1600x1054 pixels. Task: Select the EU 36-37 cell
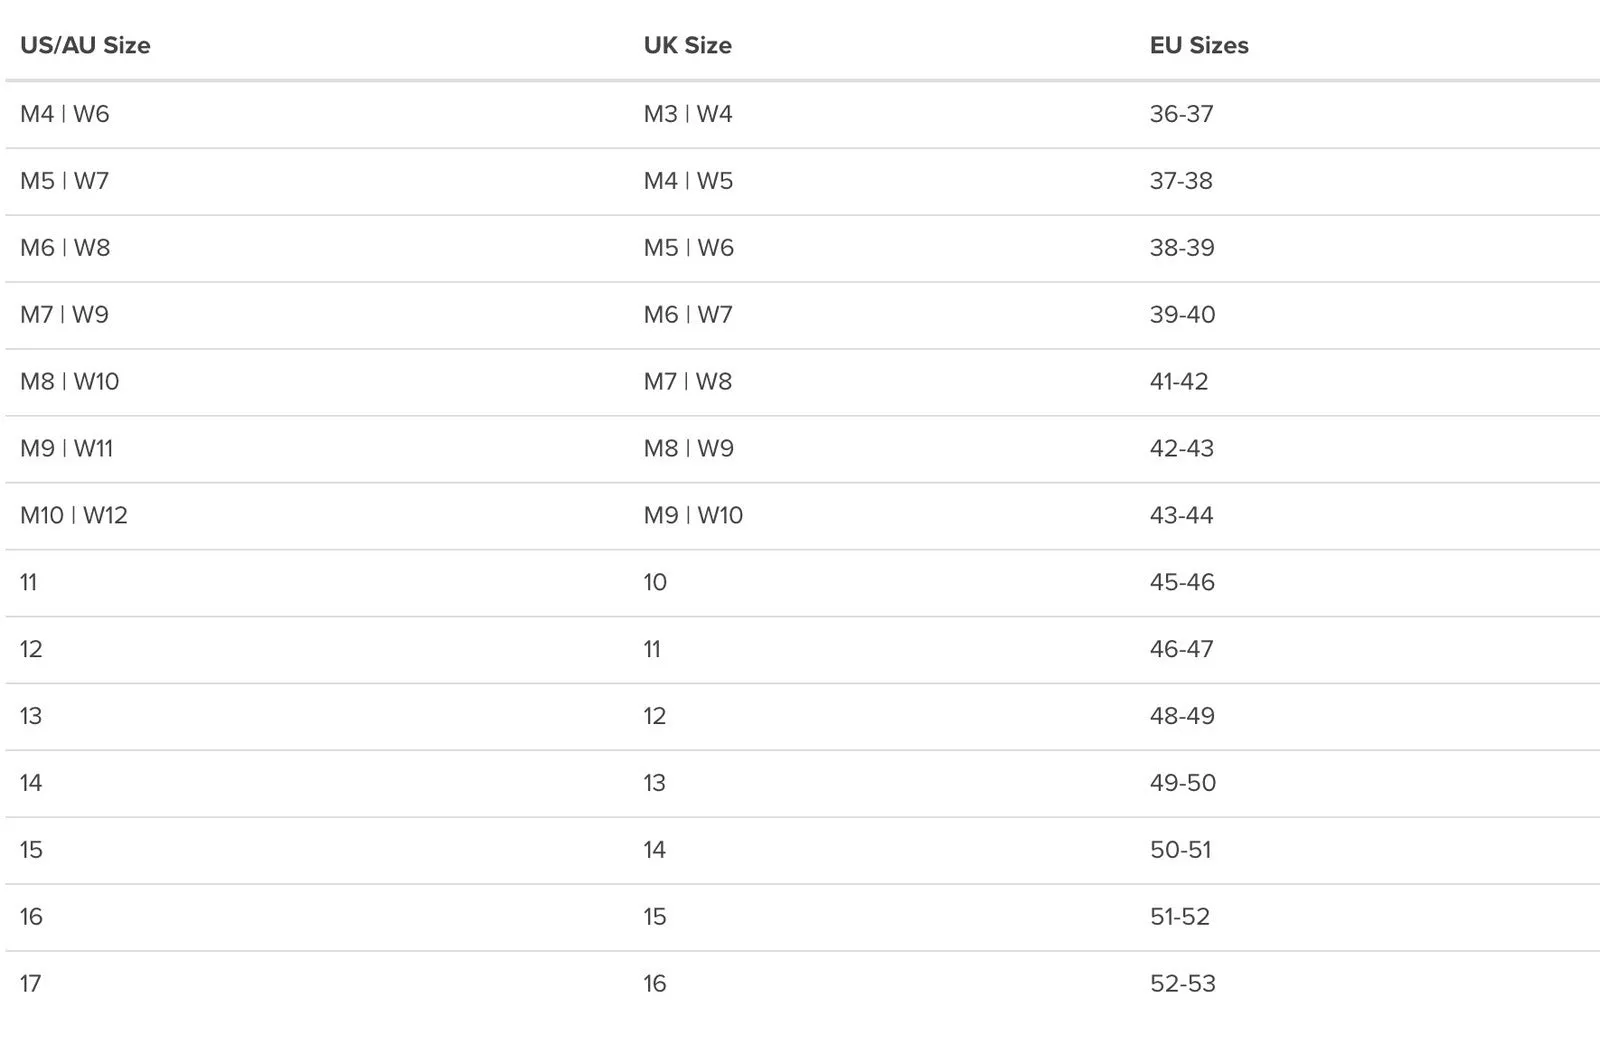click(x=1181, y=114)
